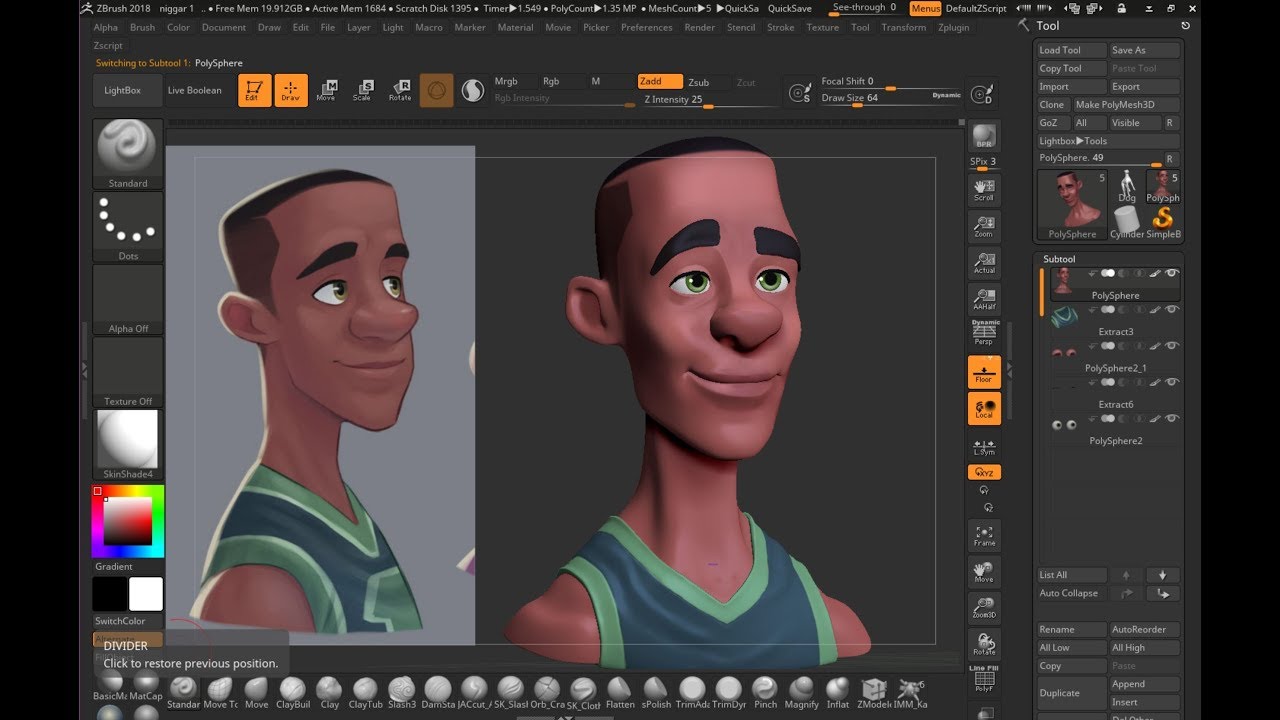The image size is (1280, 720).
Task: Open the Standard brush thumbnail picker
Action: 128,153
